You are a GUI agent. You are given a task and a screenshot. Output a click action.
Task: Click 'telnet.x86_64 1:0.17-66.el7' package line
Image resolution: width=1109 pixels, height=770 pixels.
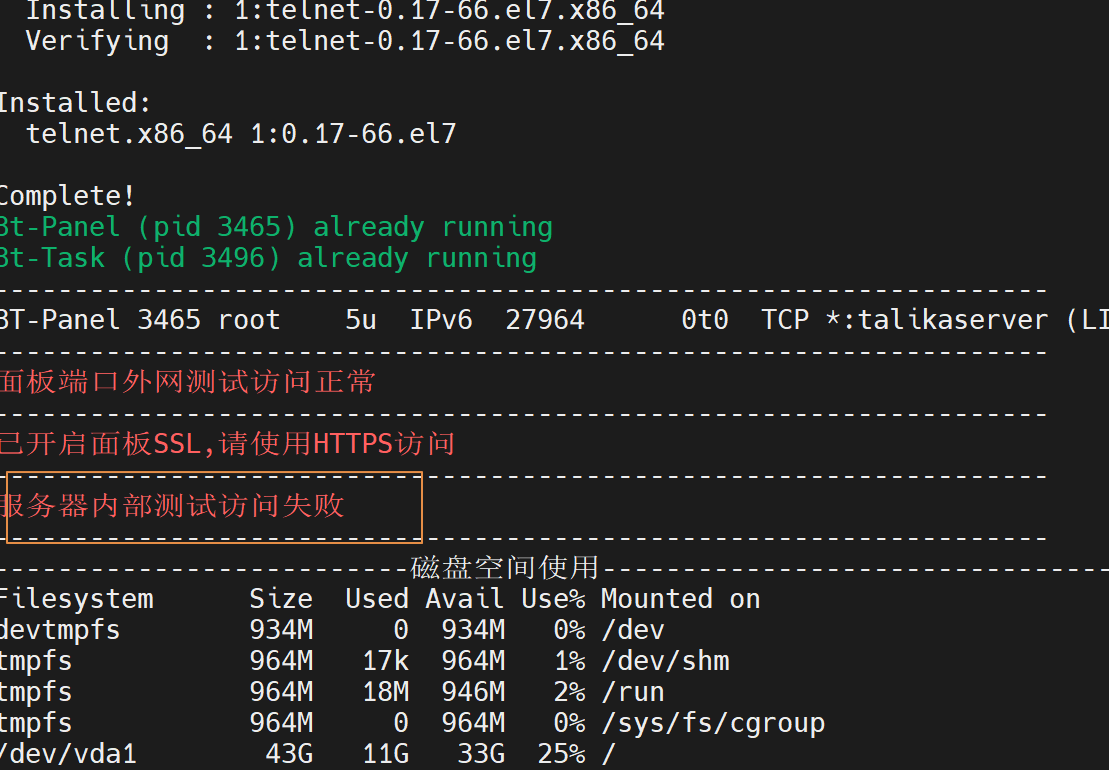pos(241,134)
